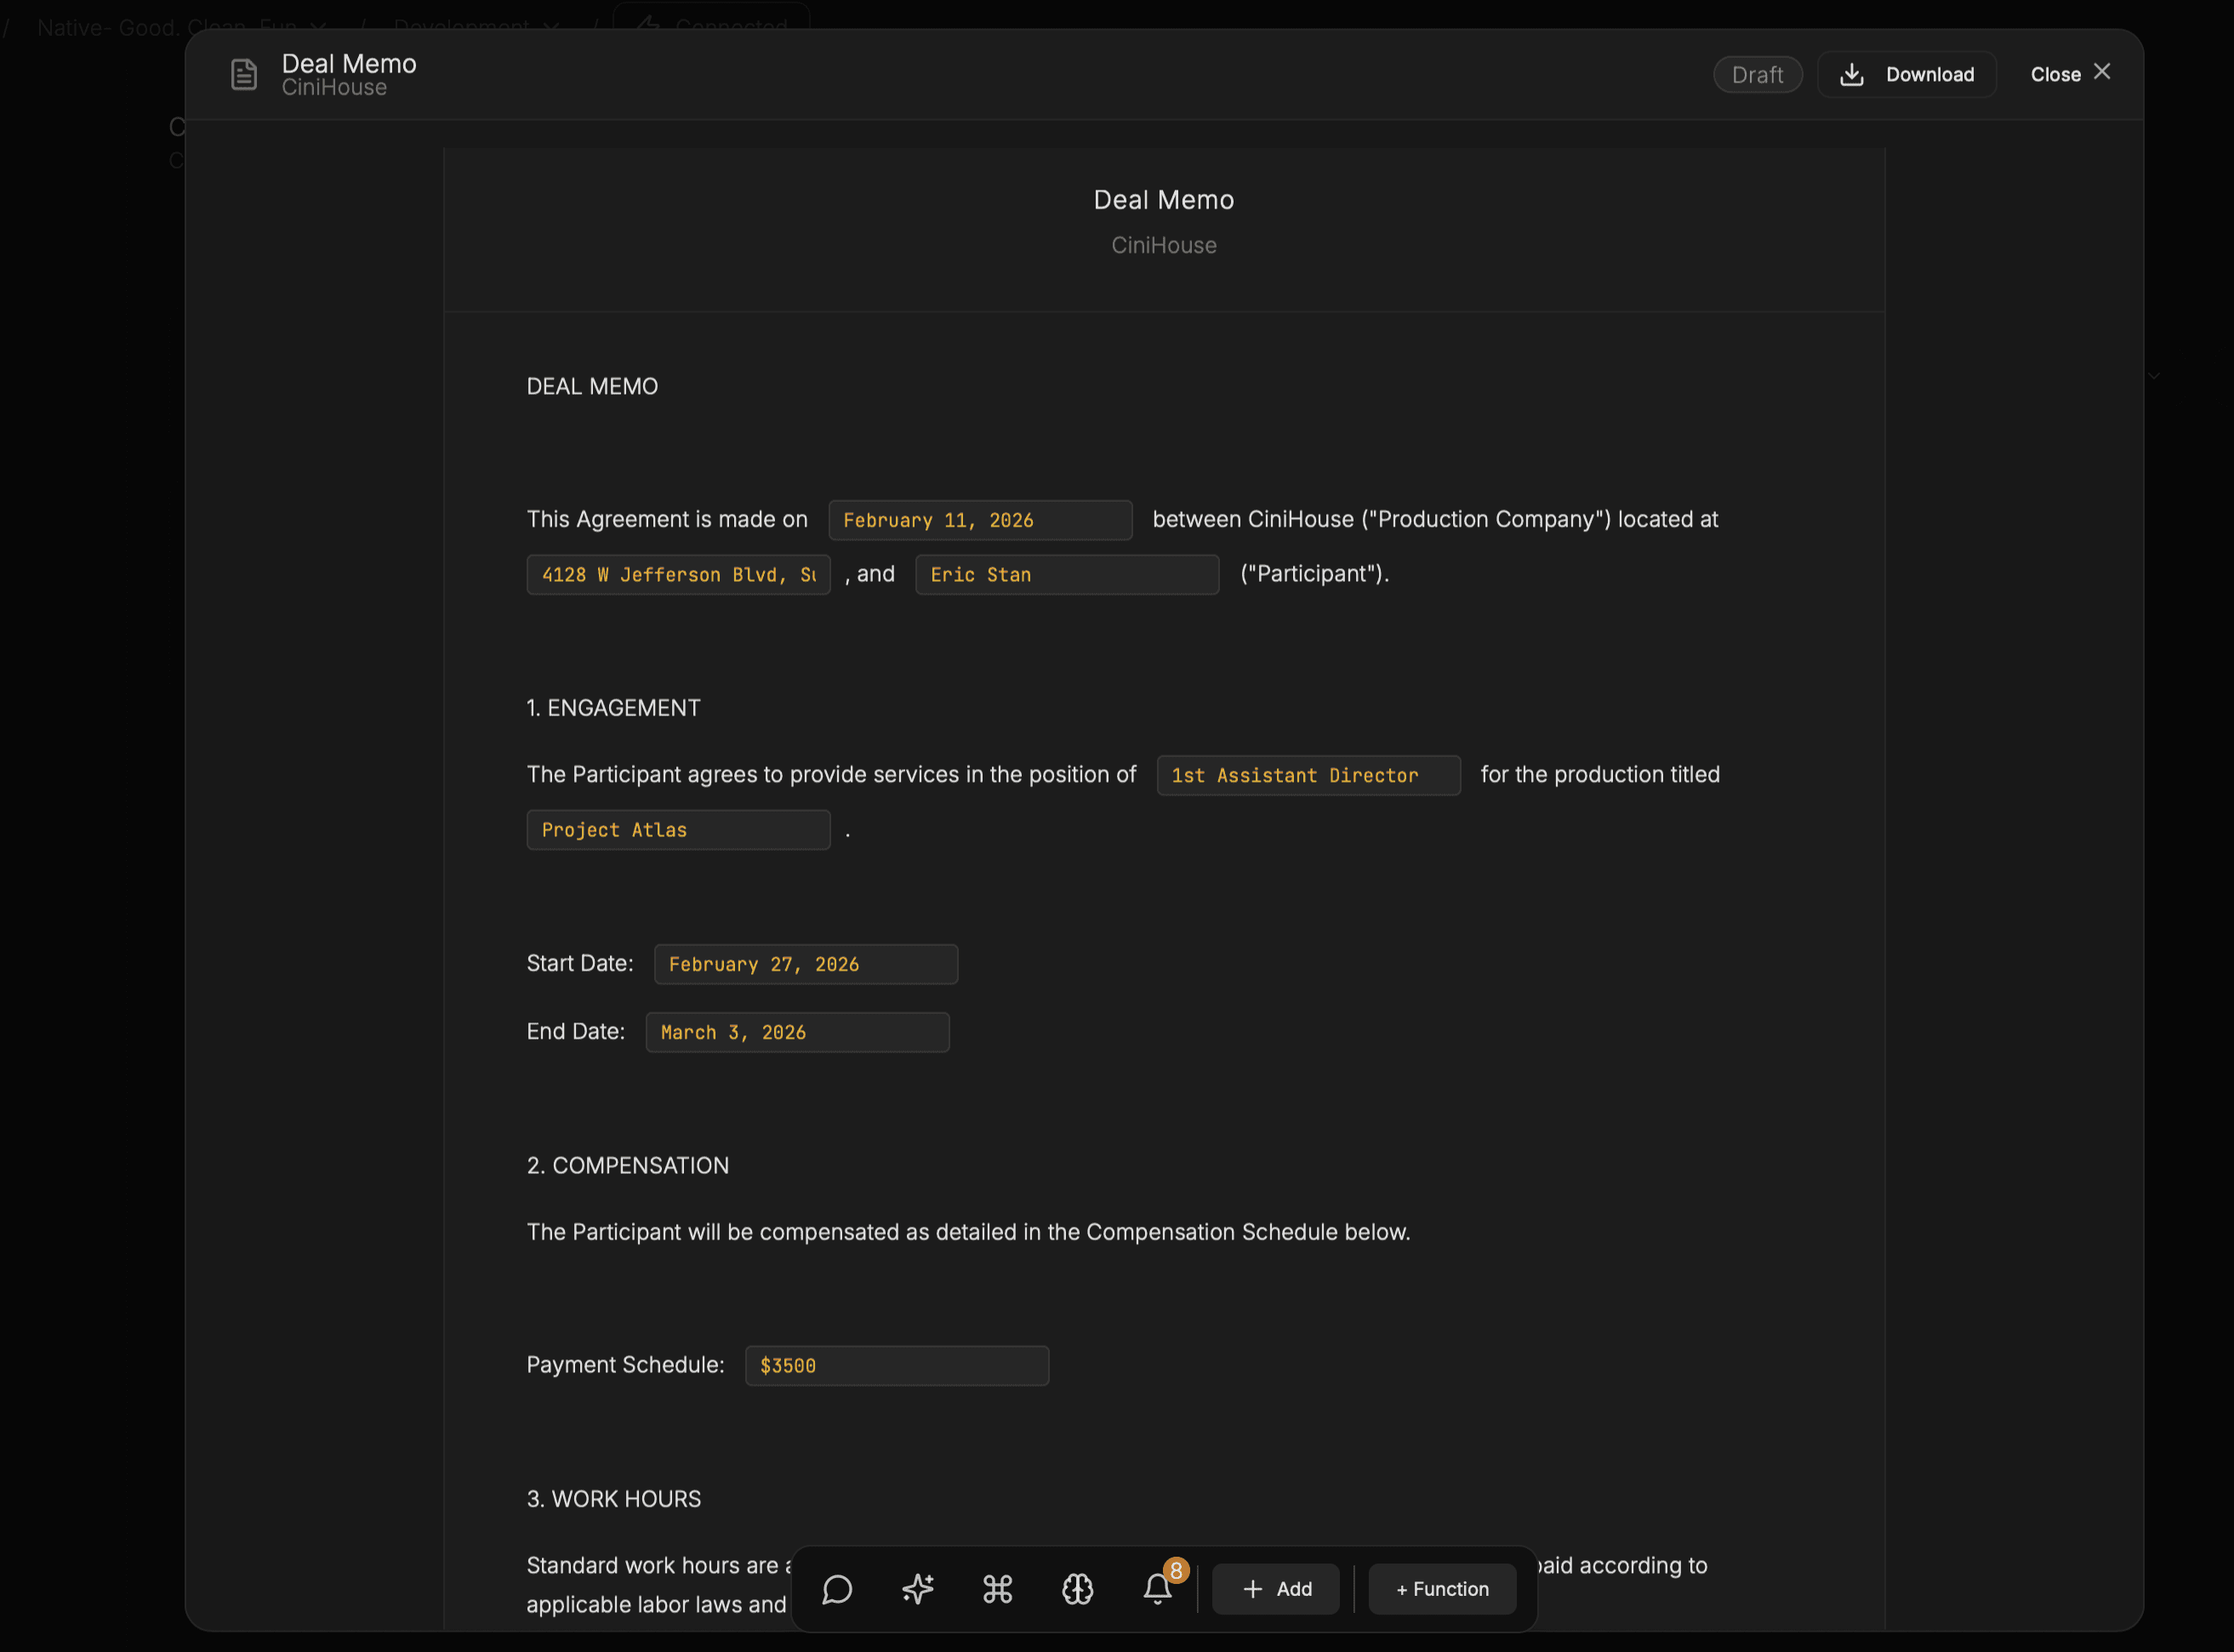Screen dimensions: 2234x1652
Task: Click the Draft status badge
Action: 1757,74
